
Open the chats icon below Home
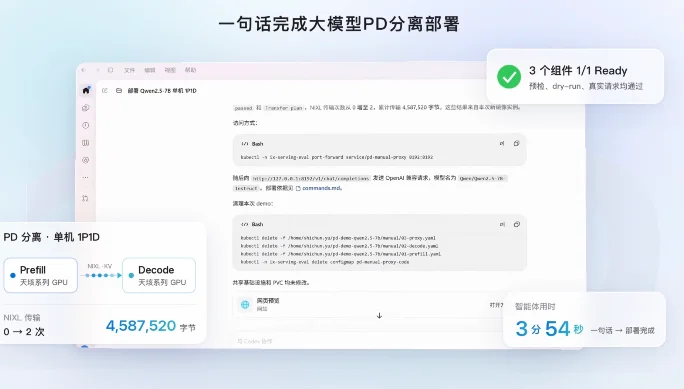[x=86, y=108]
